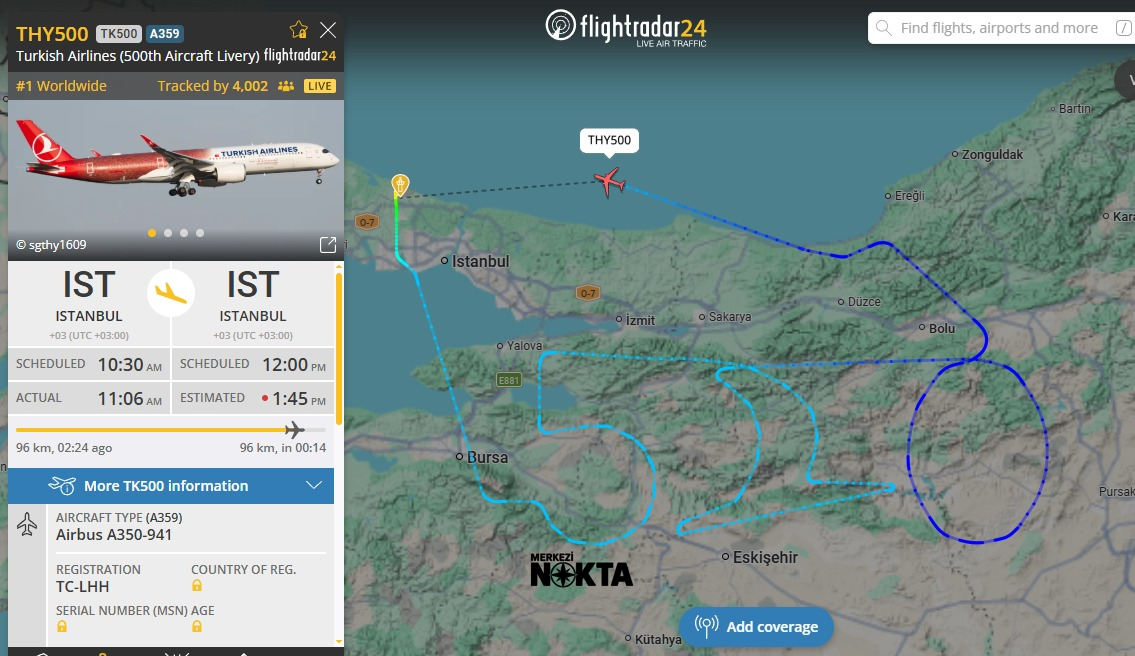Image resolution: width=1135 pixels, height=656 pixels.
Task: Select the fourth photo carousel dot
Action: 200,233
